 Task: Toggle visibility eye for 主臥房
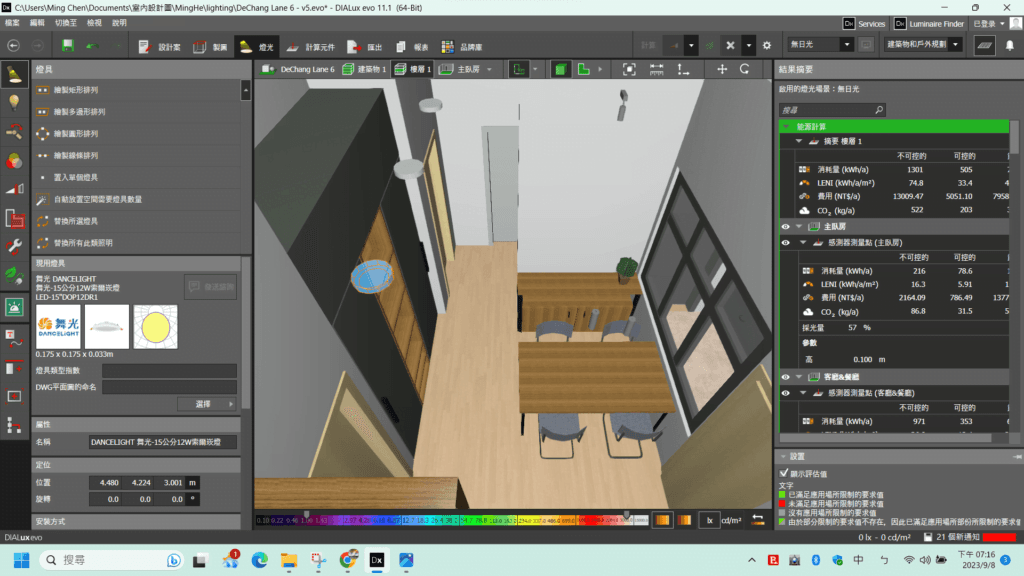(786, 227)
